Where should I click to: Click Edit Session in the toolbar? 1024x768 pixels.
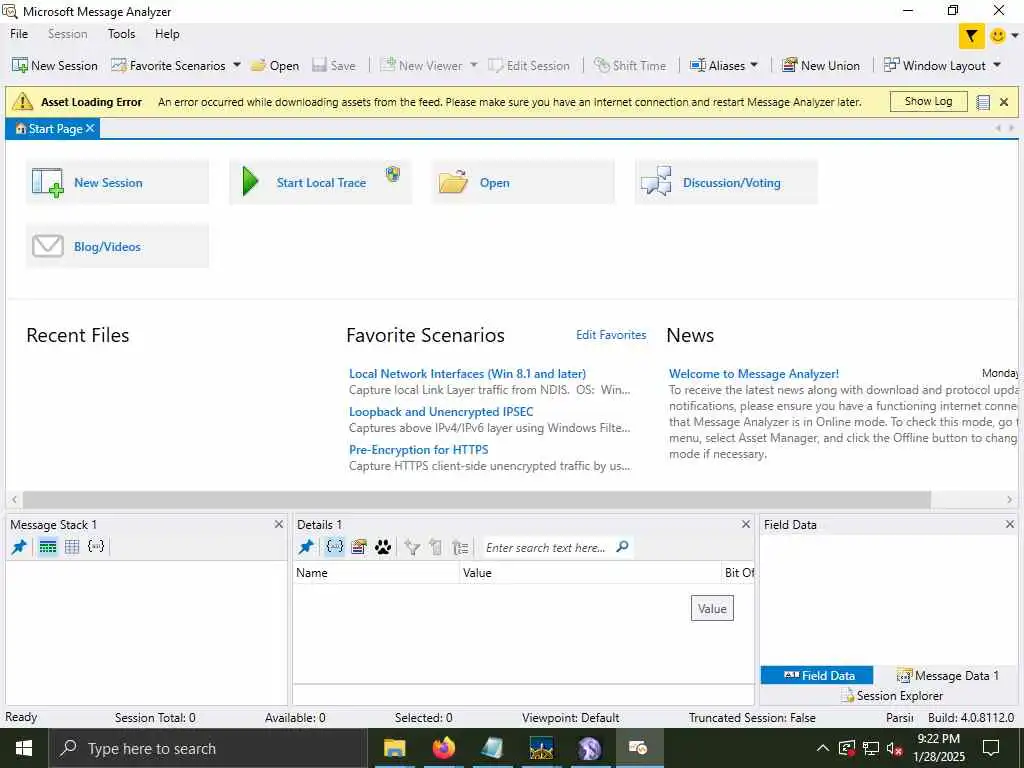click(x=530, y=65)
